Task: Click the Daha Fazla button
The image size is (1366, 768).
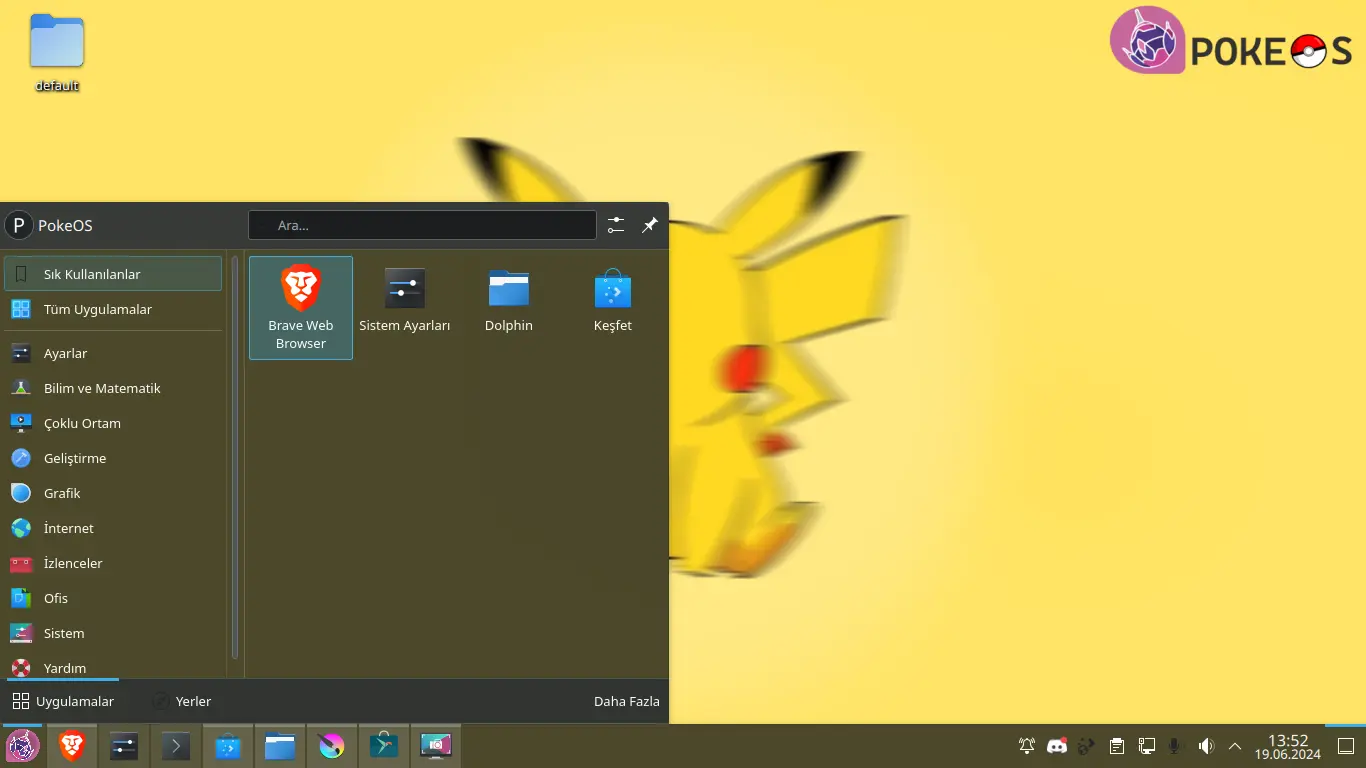Action: 627,701
